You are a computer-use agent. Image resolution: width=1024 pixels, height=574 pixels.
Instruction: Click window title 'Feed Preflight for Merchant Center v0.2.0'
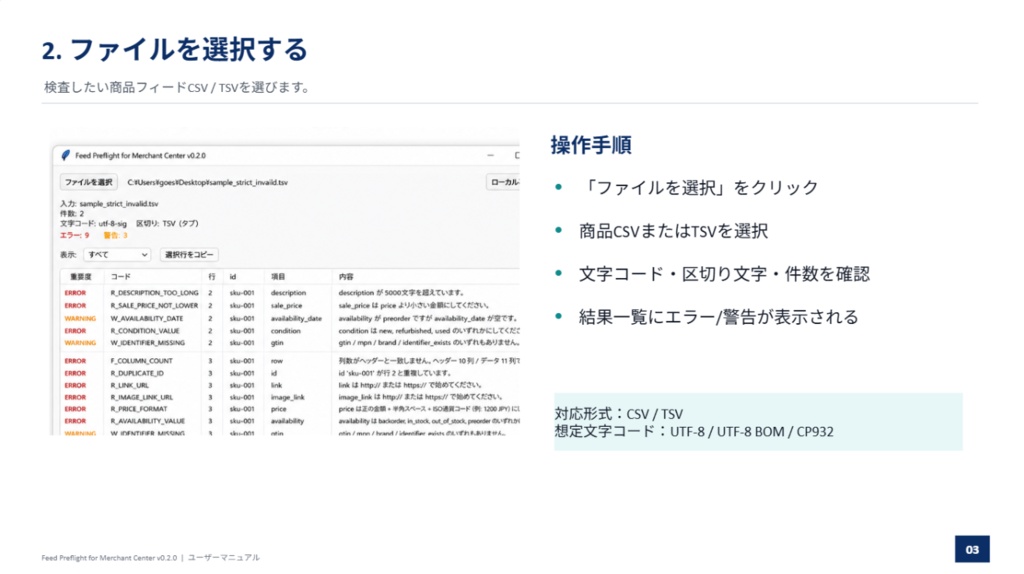140,155
